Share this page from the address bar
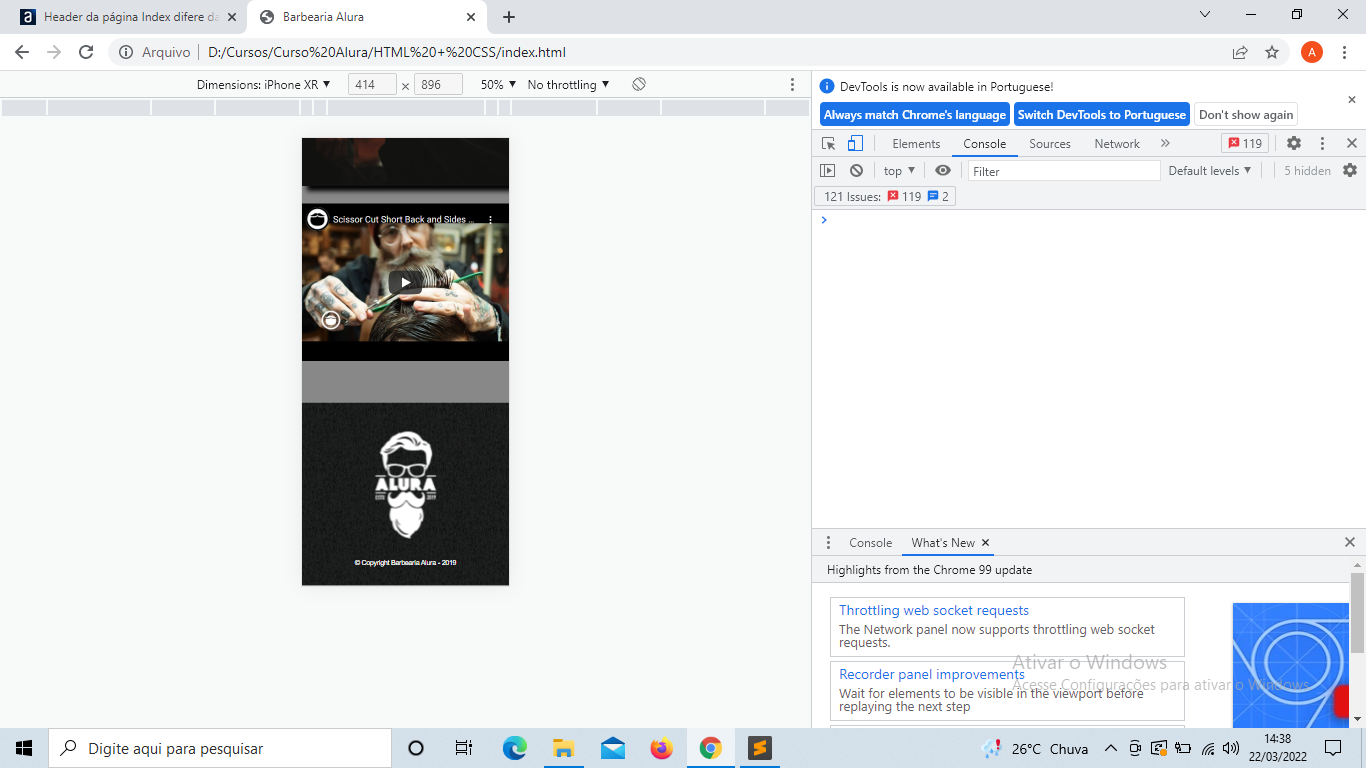Image resolution: width=1366 pixels, height=768 pixels. click(1240, 52)
